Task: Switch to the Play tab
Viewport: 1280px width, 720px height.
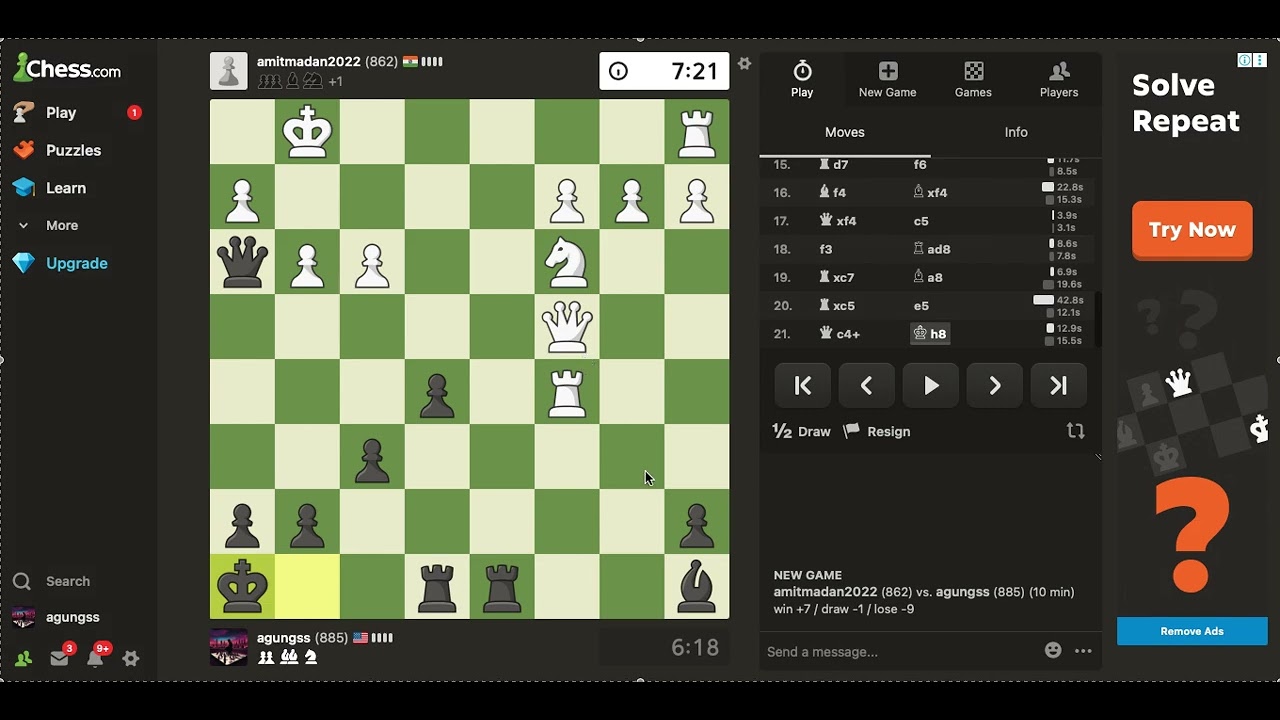Action: click(802, 79)
